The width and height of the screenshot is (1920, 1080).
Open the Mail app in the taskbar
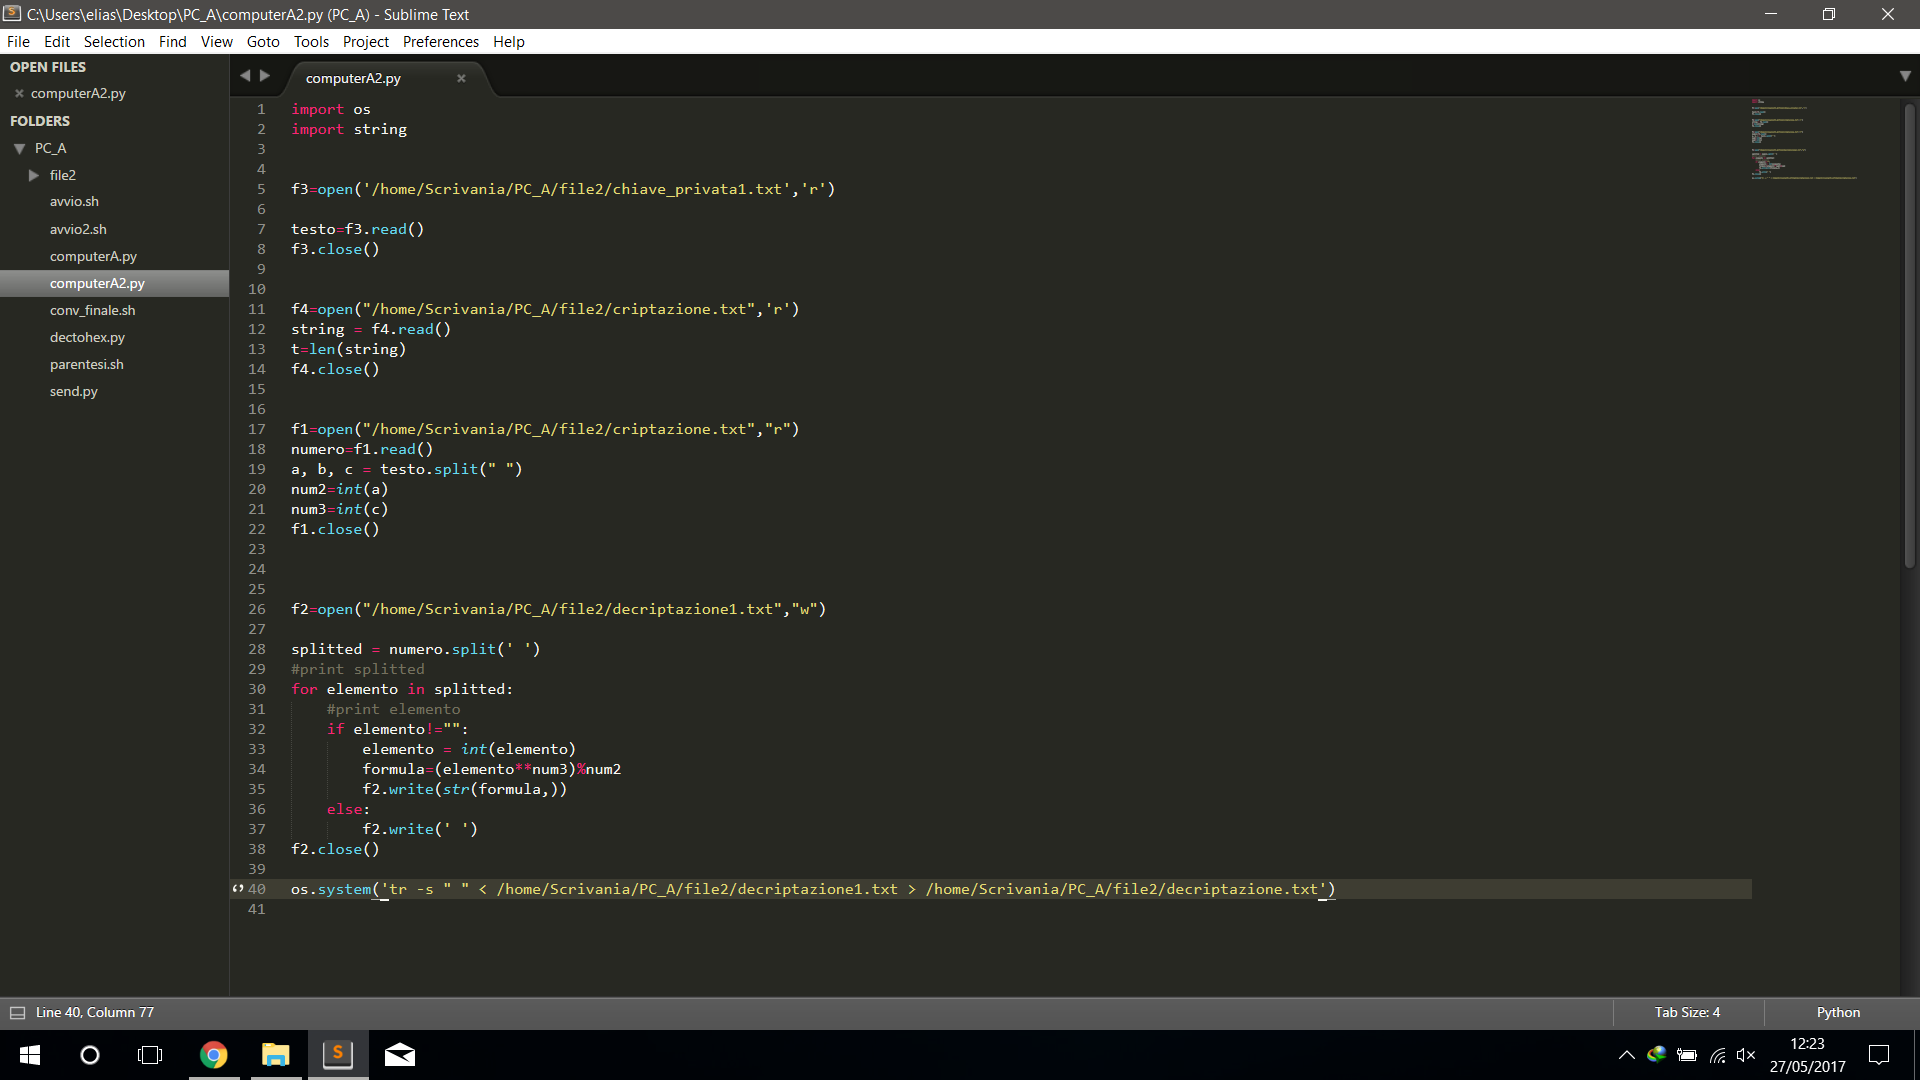click(x=399, y=1055)
